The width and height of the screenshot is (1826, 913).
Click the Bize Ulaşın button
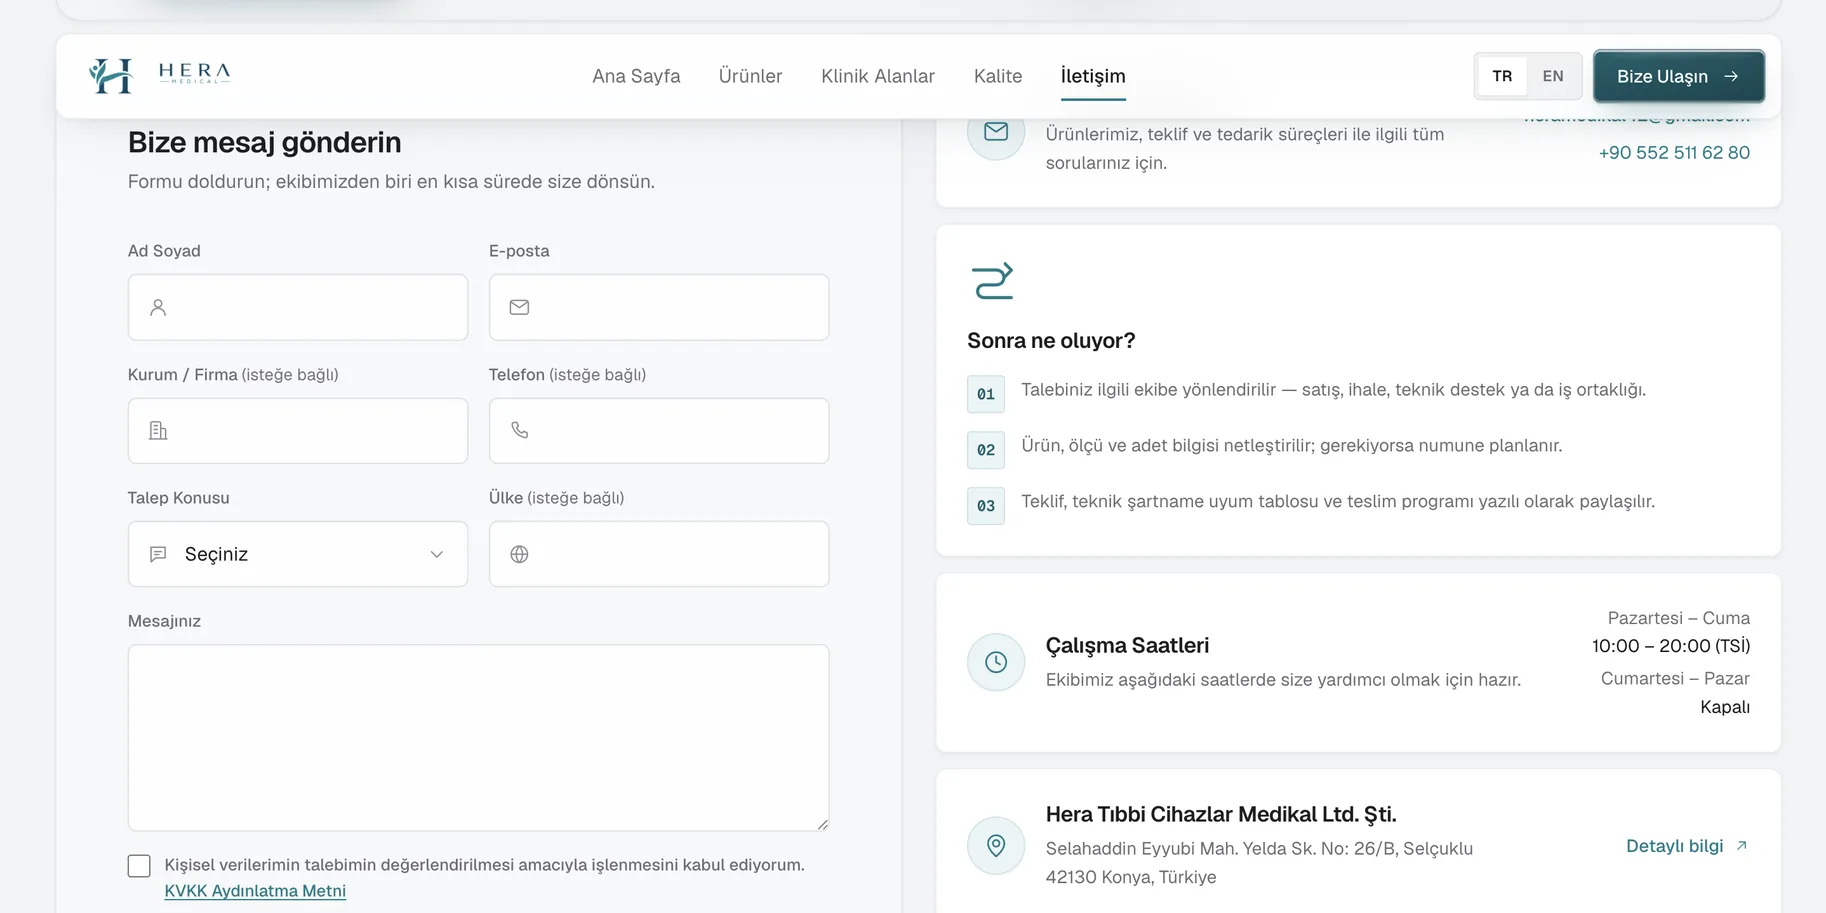pos(1679,76)
